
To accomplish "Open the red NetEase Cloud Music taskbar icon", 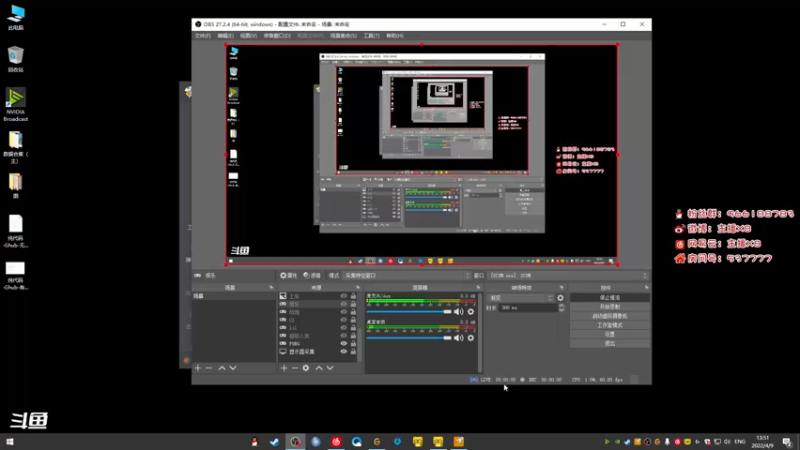I will click(x=336, y=442).
